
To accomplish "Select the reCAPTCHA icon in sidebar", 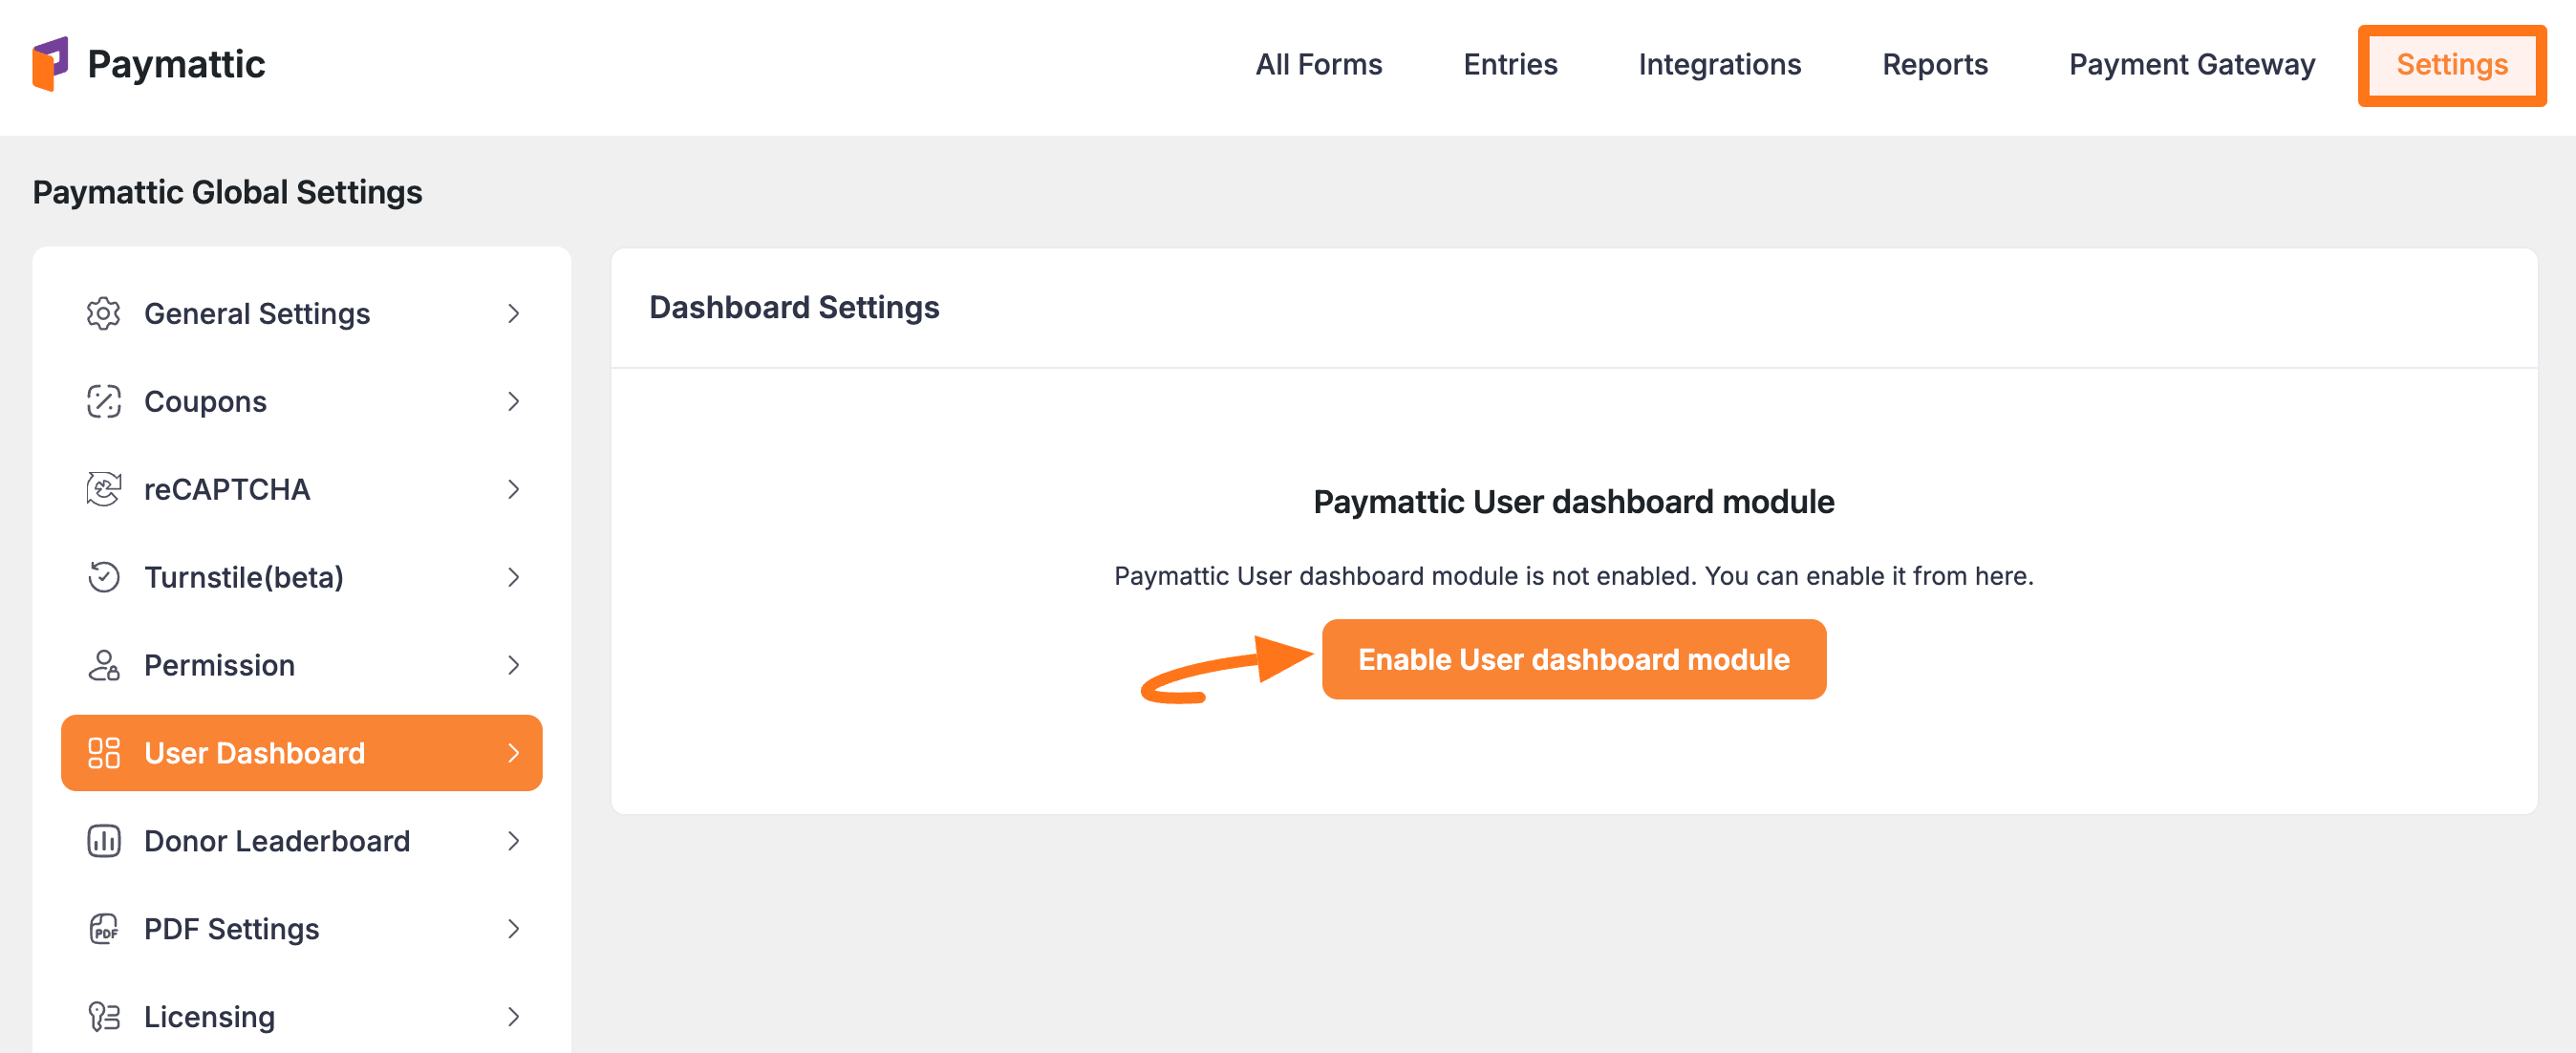I will point(104,489).
